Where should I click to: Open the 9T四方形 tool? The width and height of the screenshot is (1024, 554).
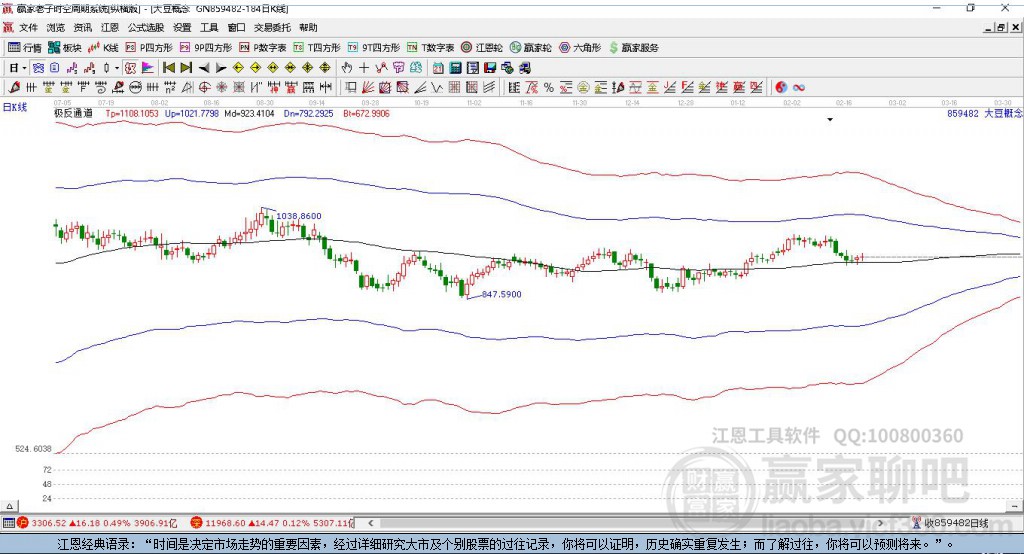[374, 48]
